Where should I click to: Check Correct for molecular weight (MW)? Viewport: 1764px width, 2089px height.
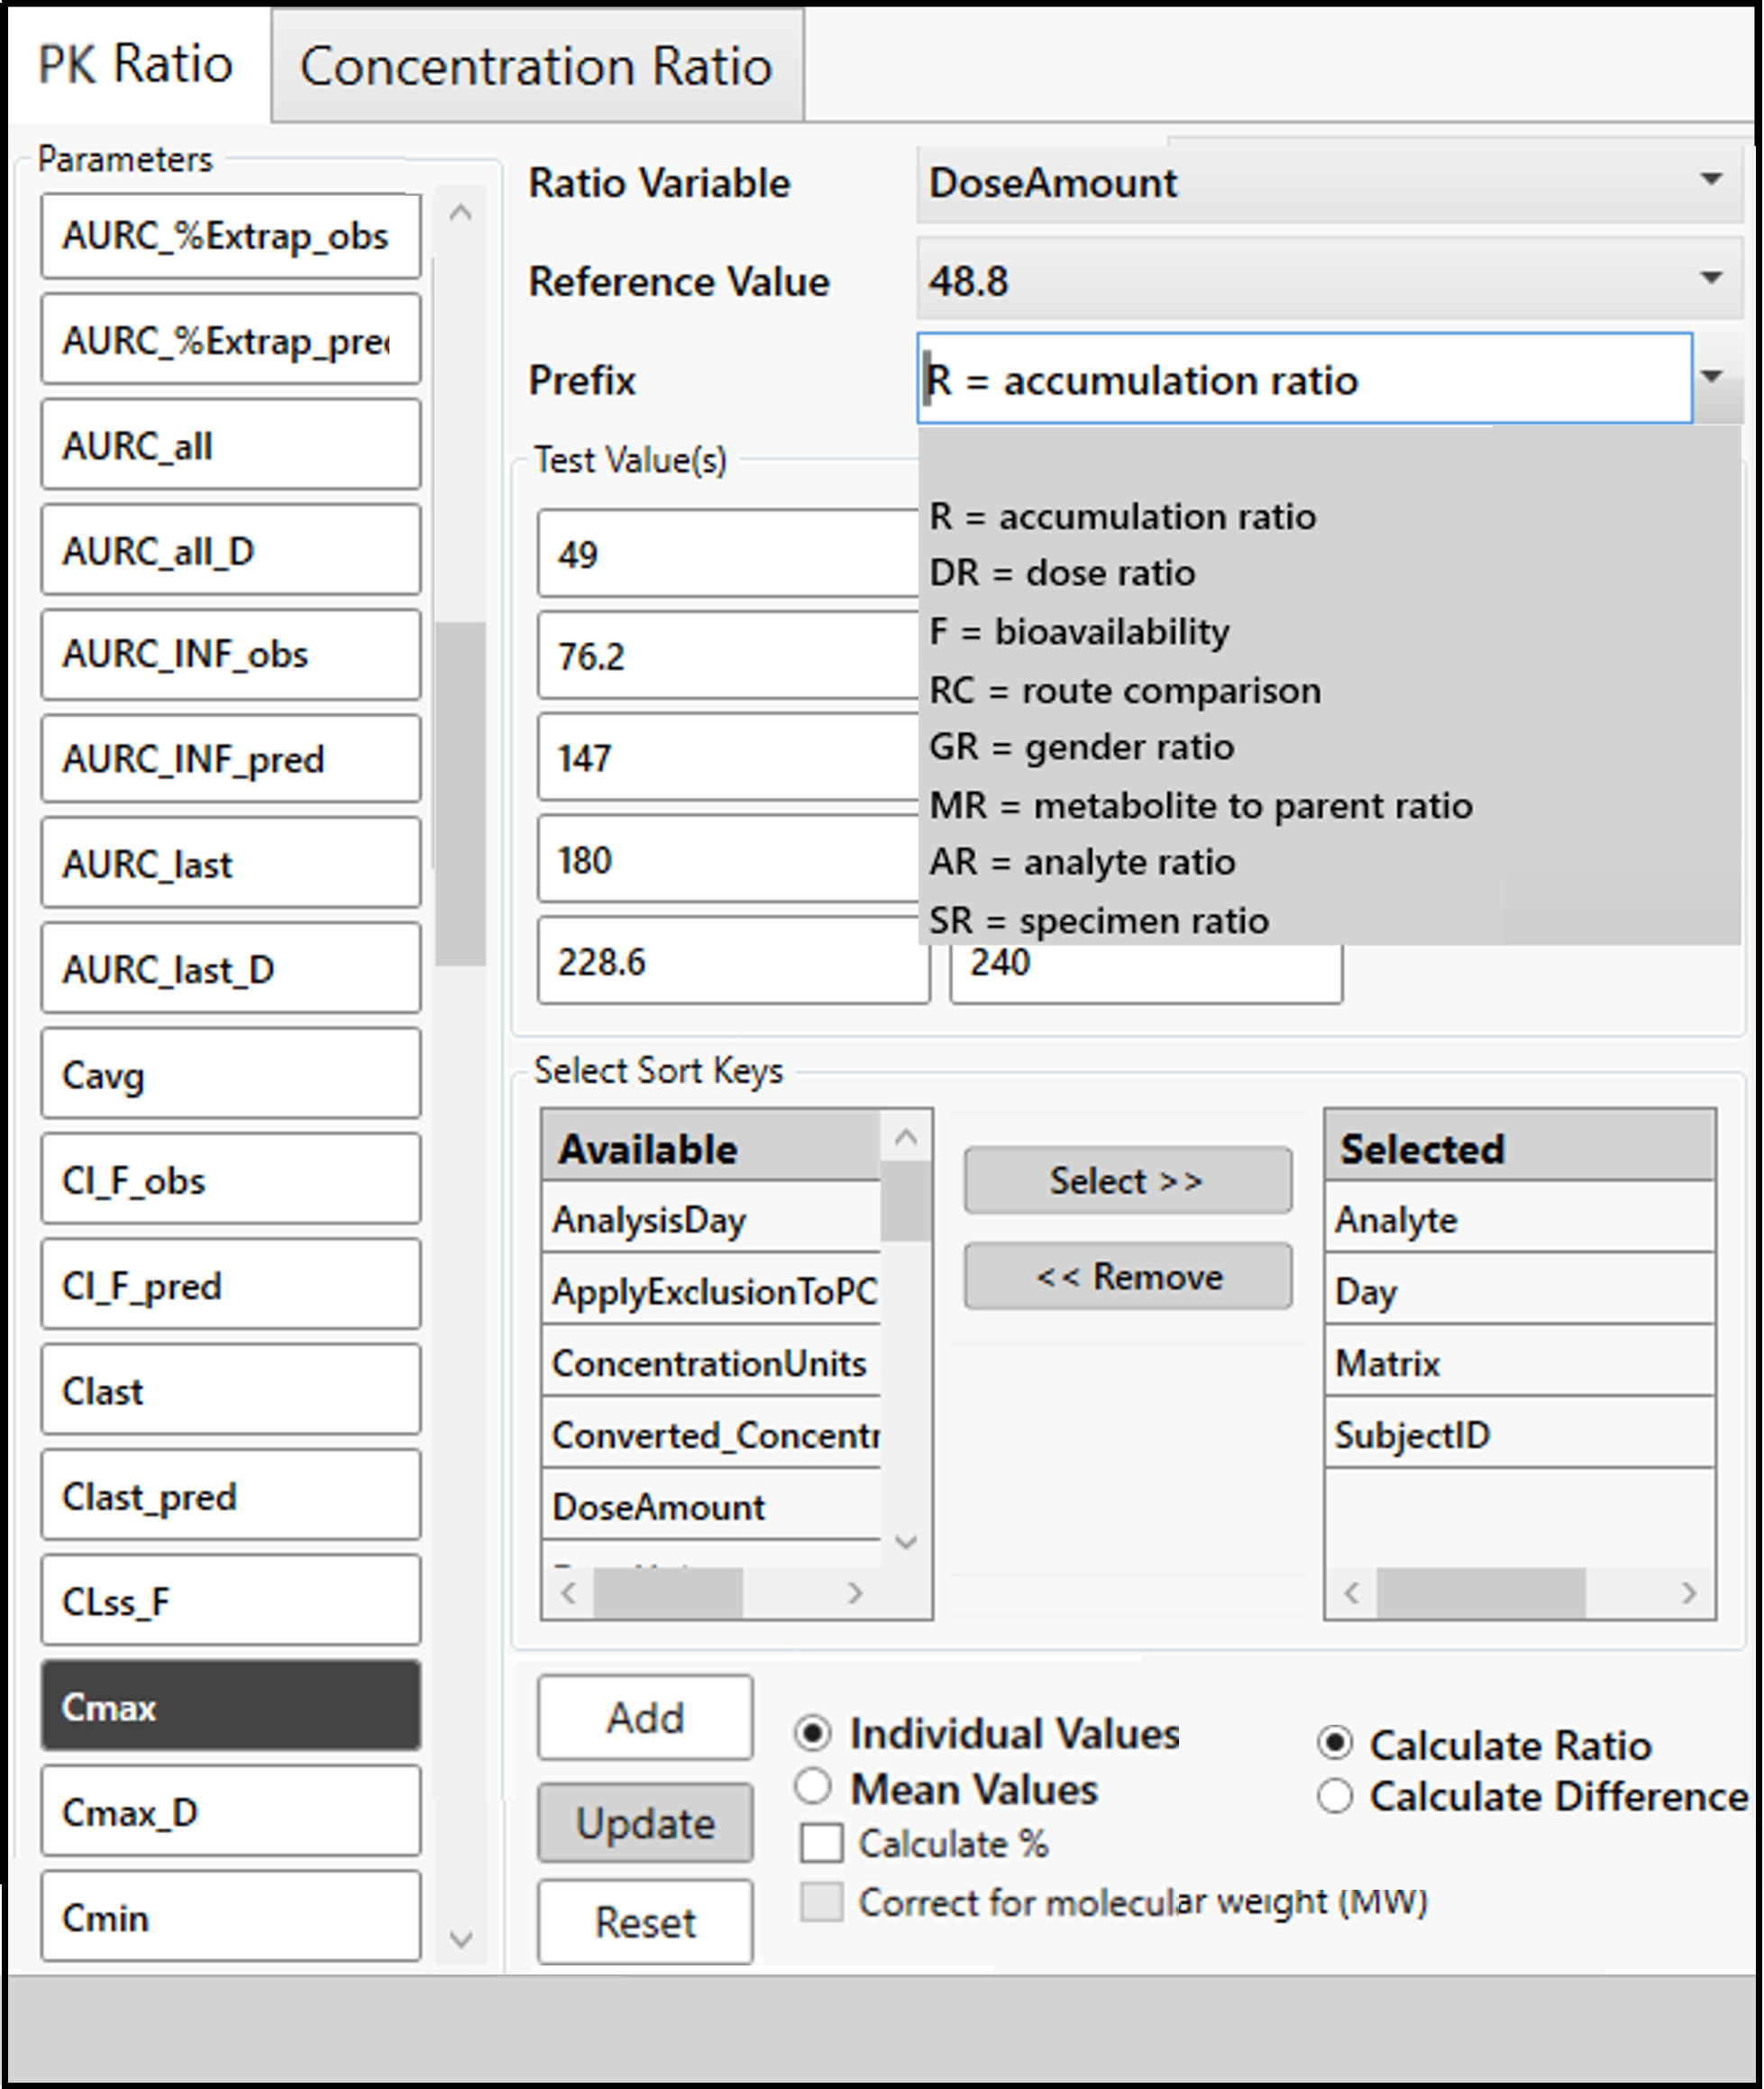click(x=821, y=1901)
